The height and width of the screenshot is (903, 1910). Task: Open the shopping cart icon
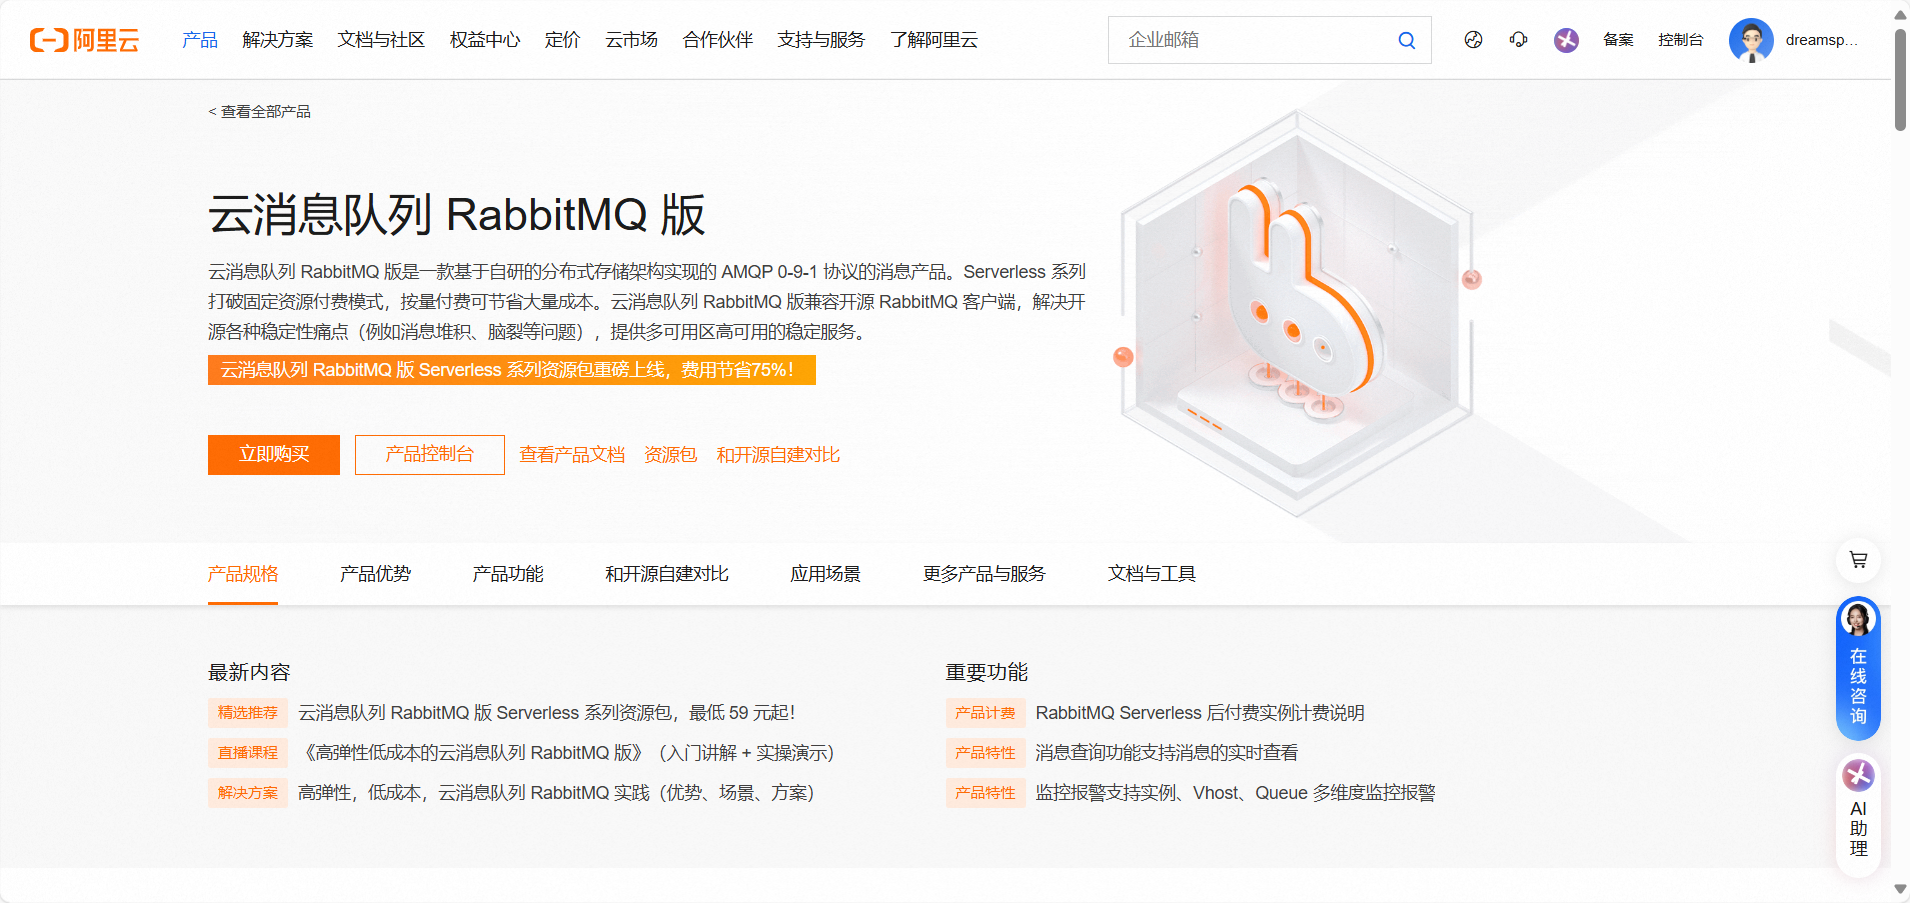[1858, 560]
